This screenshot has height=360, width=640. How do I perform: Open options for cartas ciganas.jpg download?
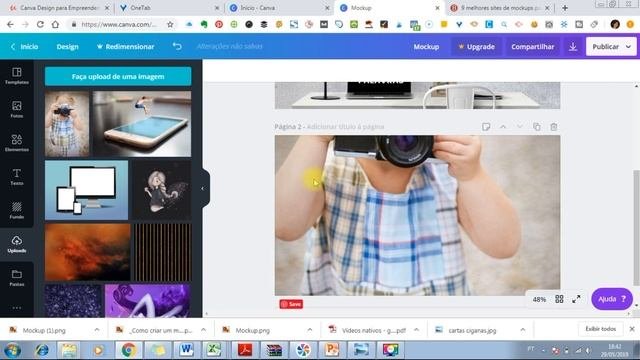(523, 330)
